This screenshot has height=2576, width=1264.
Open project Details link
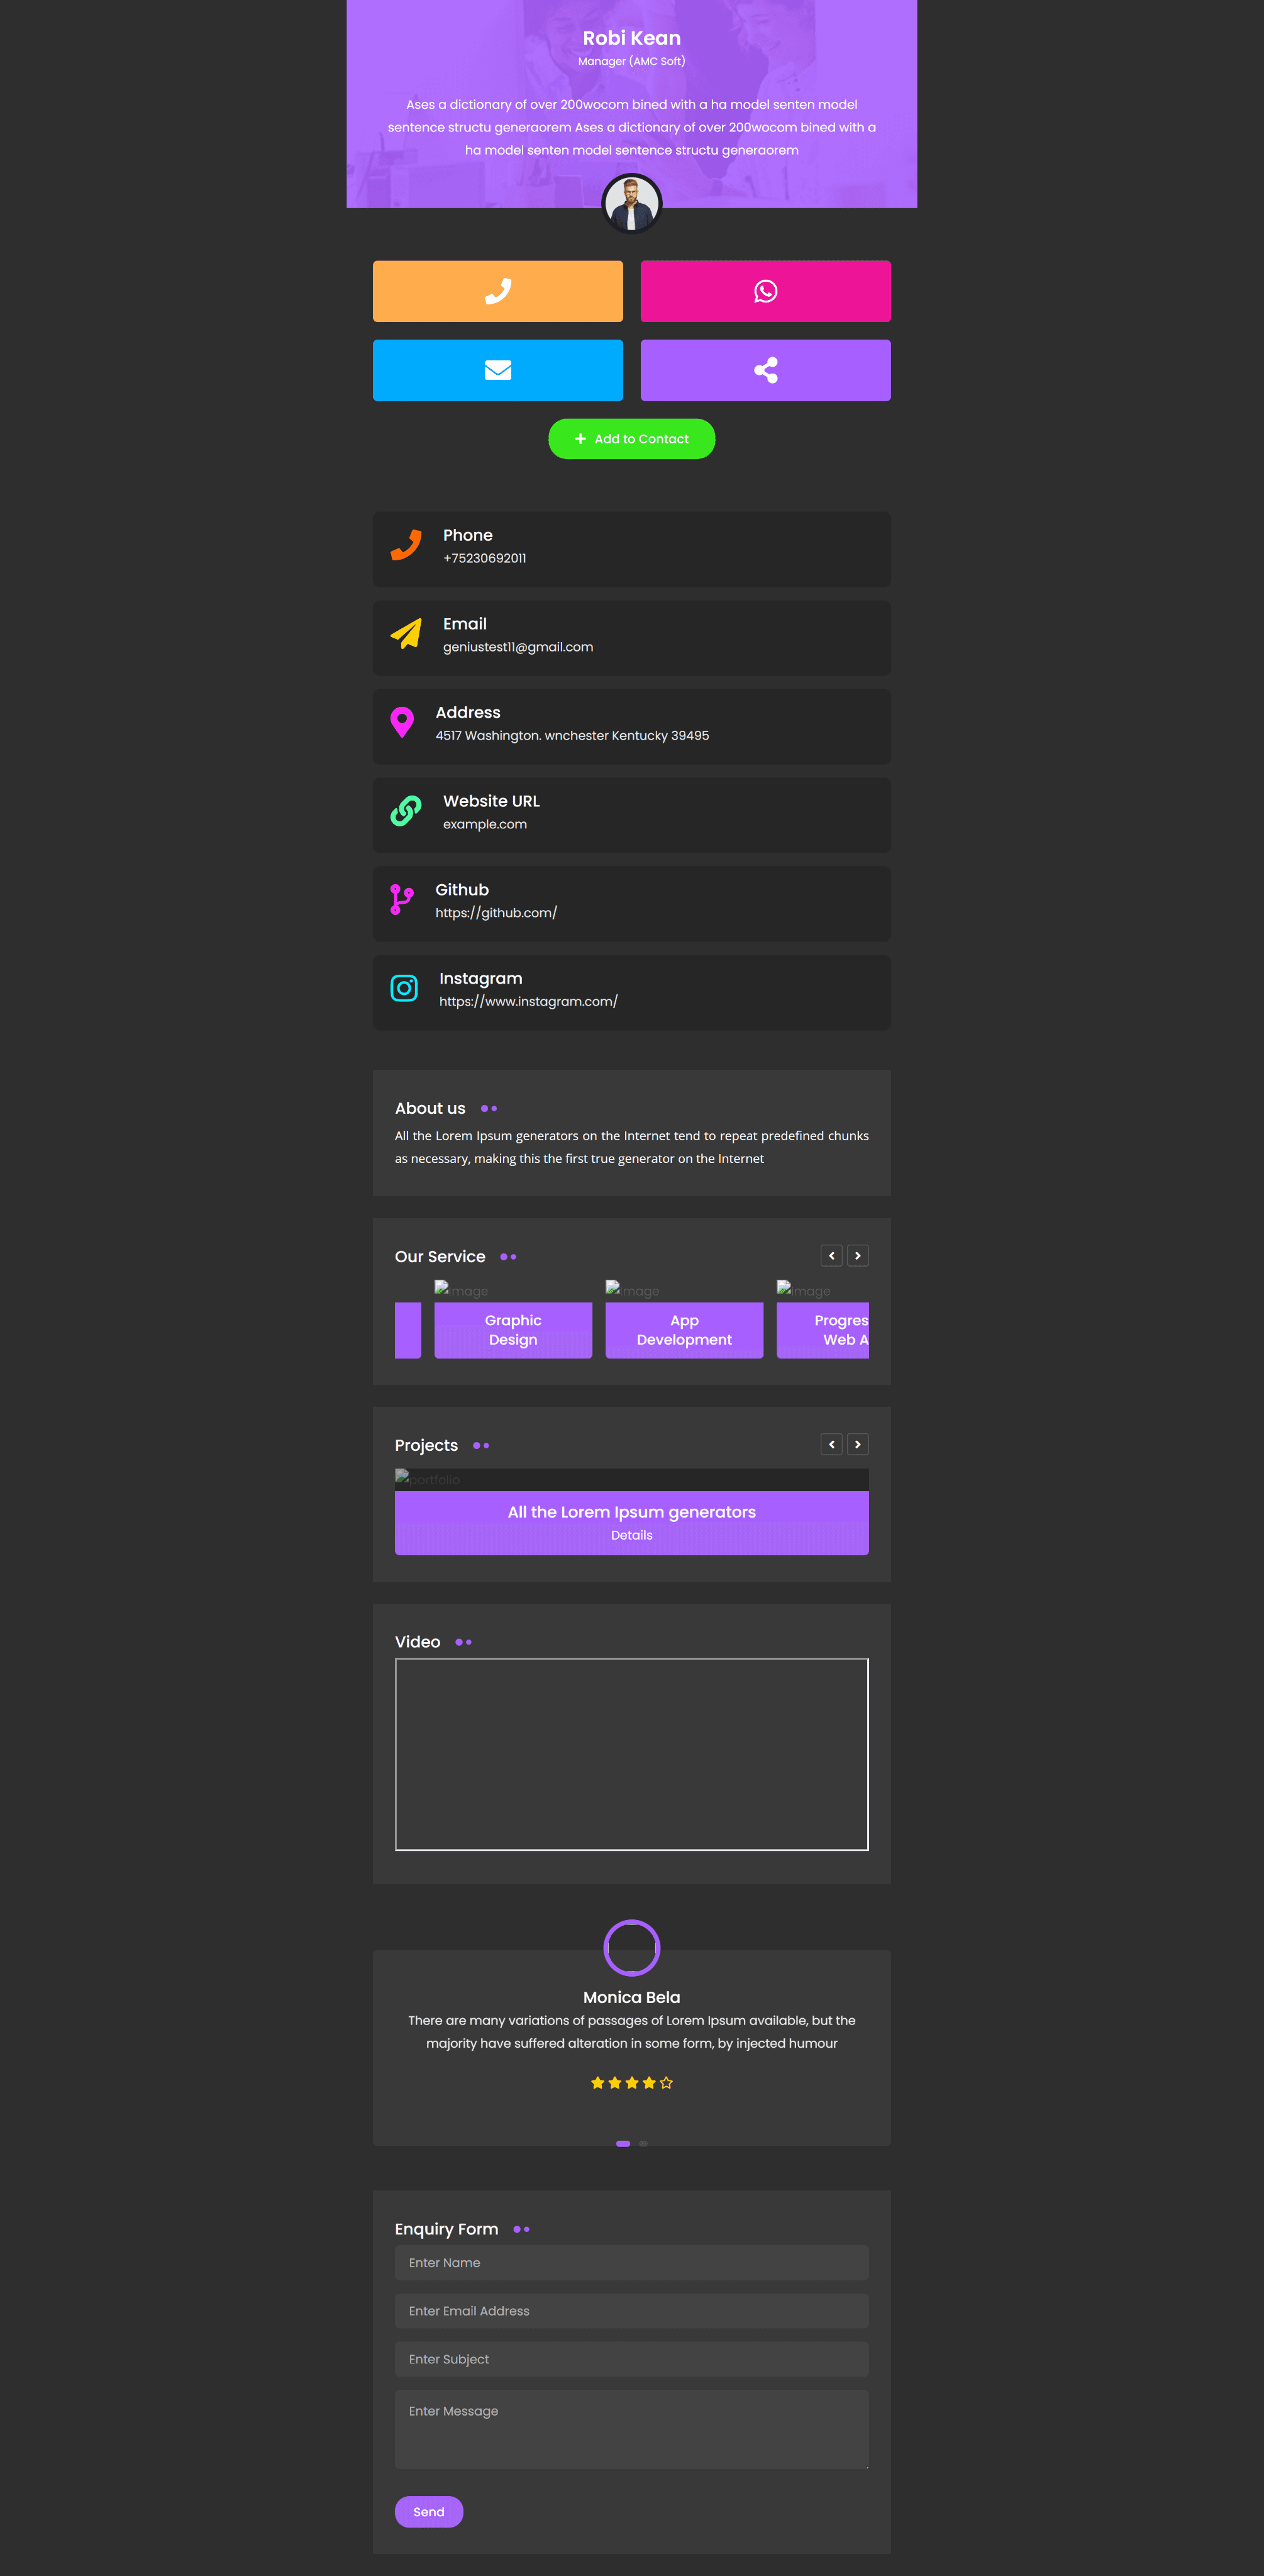pos(631,1535)
